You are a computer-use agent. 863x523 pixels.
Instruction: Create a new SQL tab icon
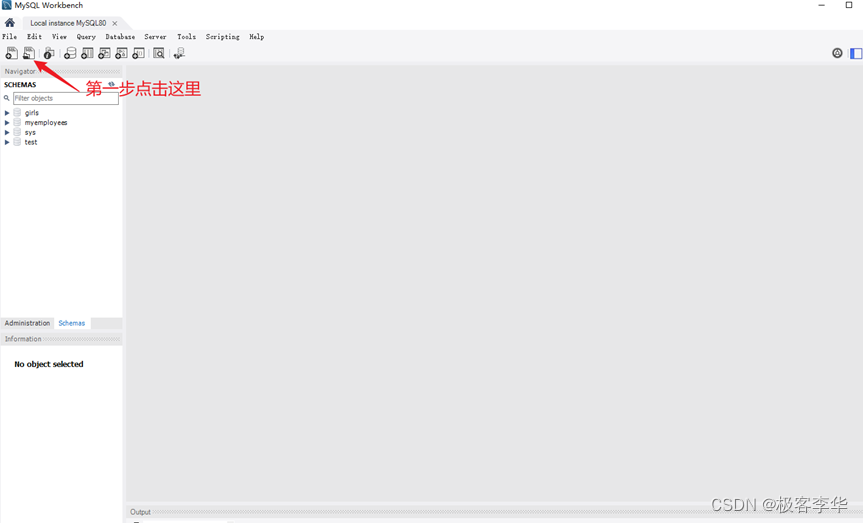click(x=11, y=53)
